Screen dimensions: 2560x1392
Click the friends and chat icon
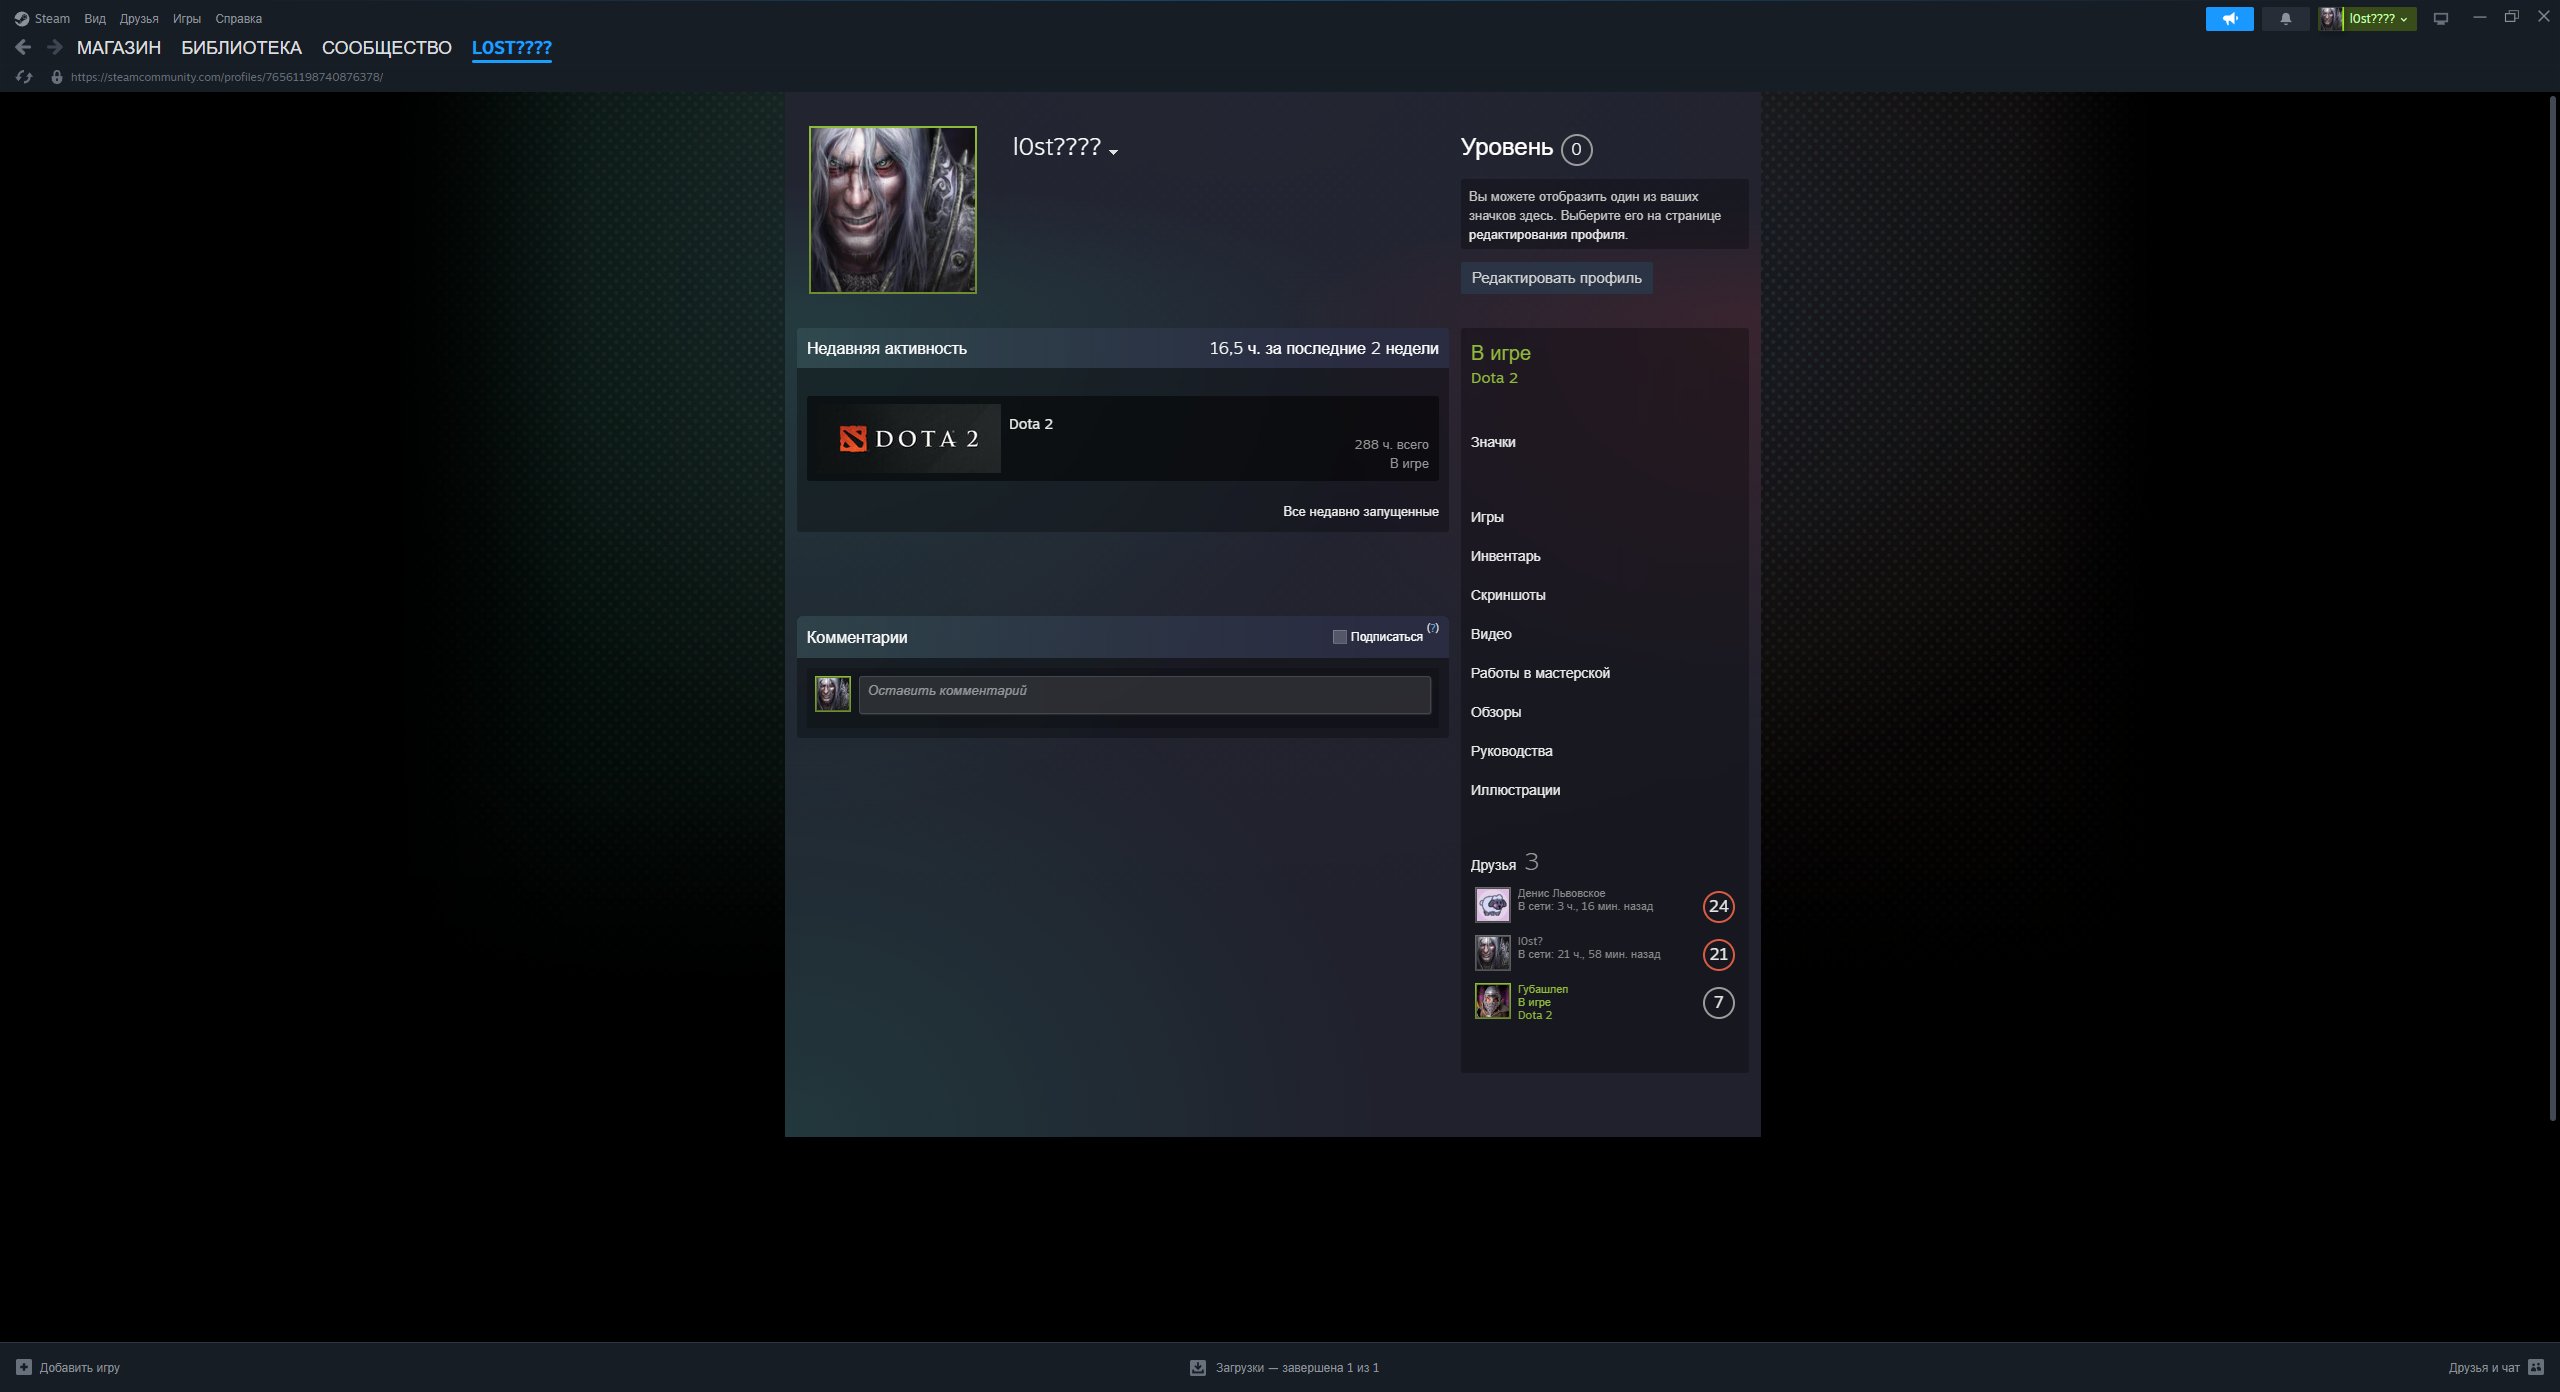tap(2536, 1367)
